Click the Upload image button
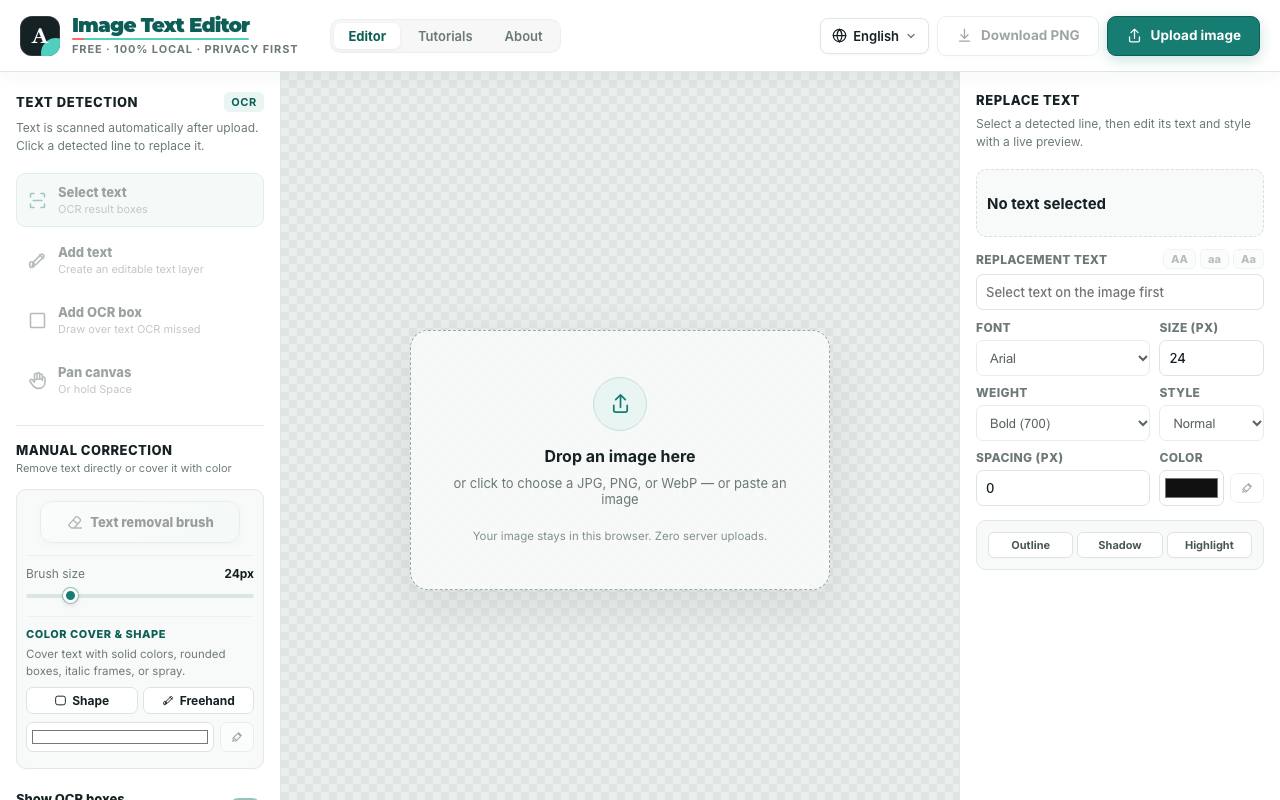 tap(1183, 36)
